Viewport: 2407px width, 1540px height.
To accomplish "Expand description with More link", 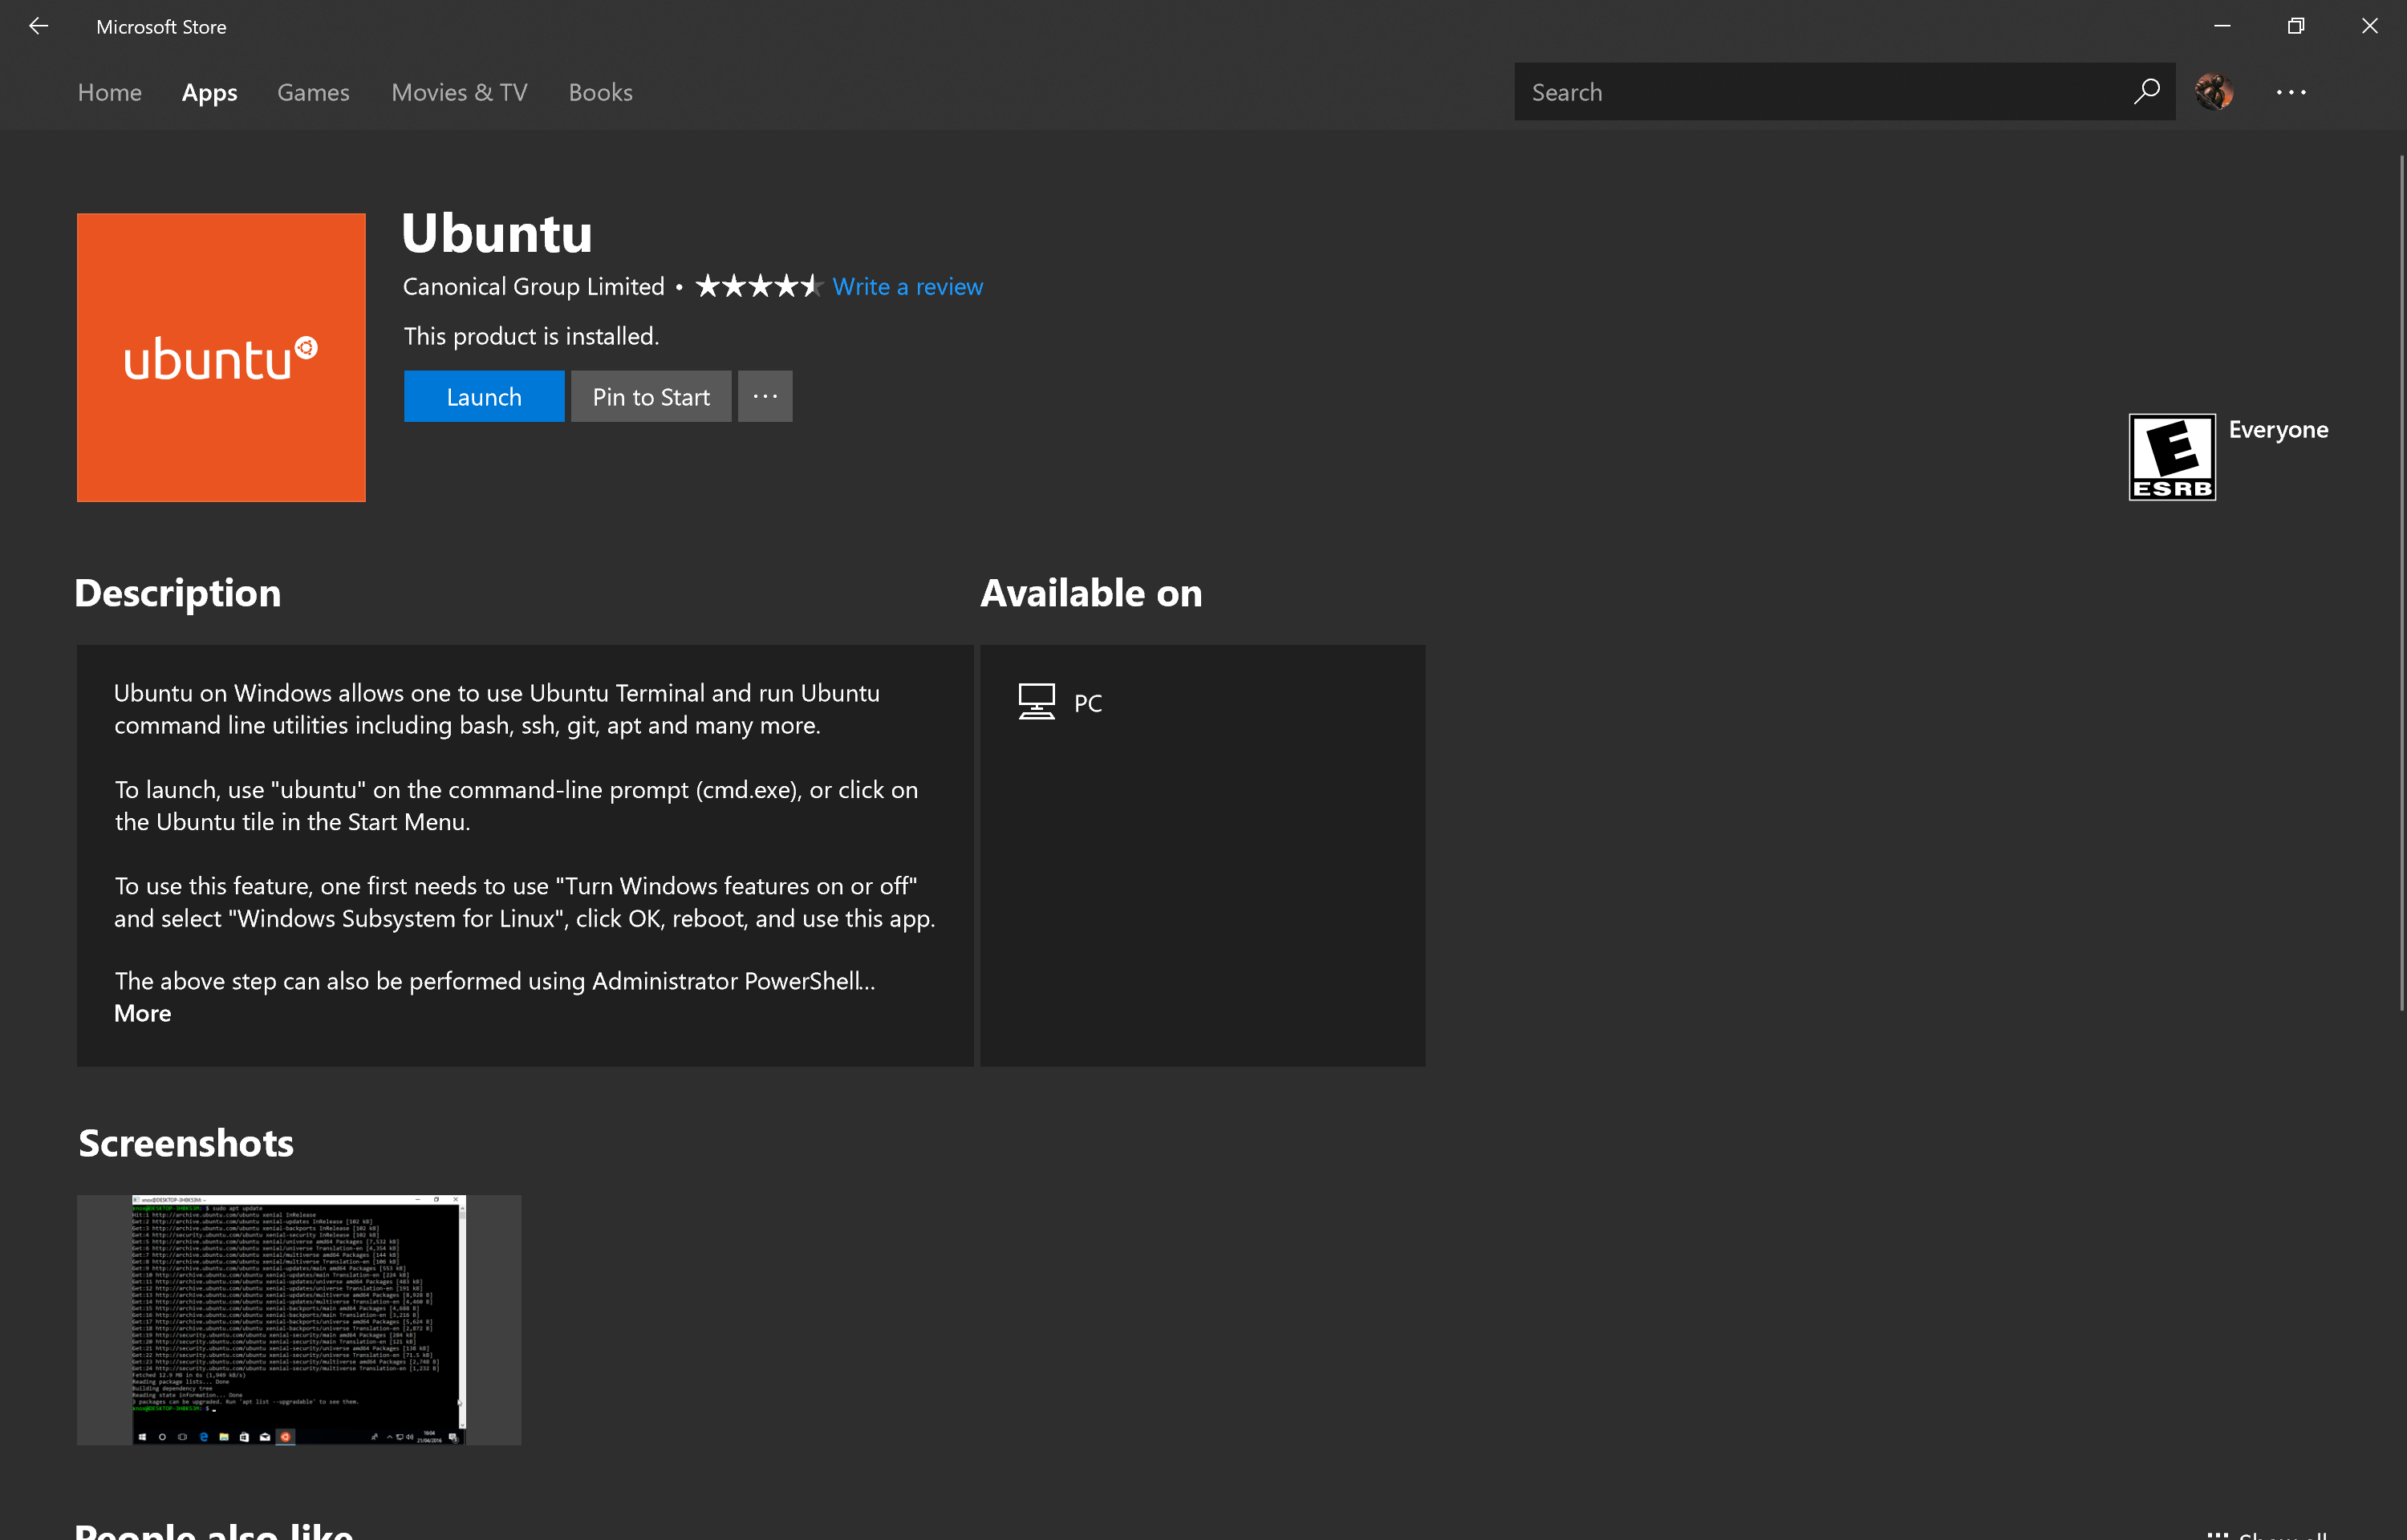I will pos(143,1013).
